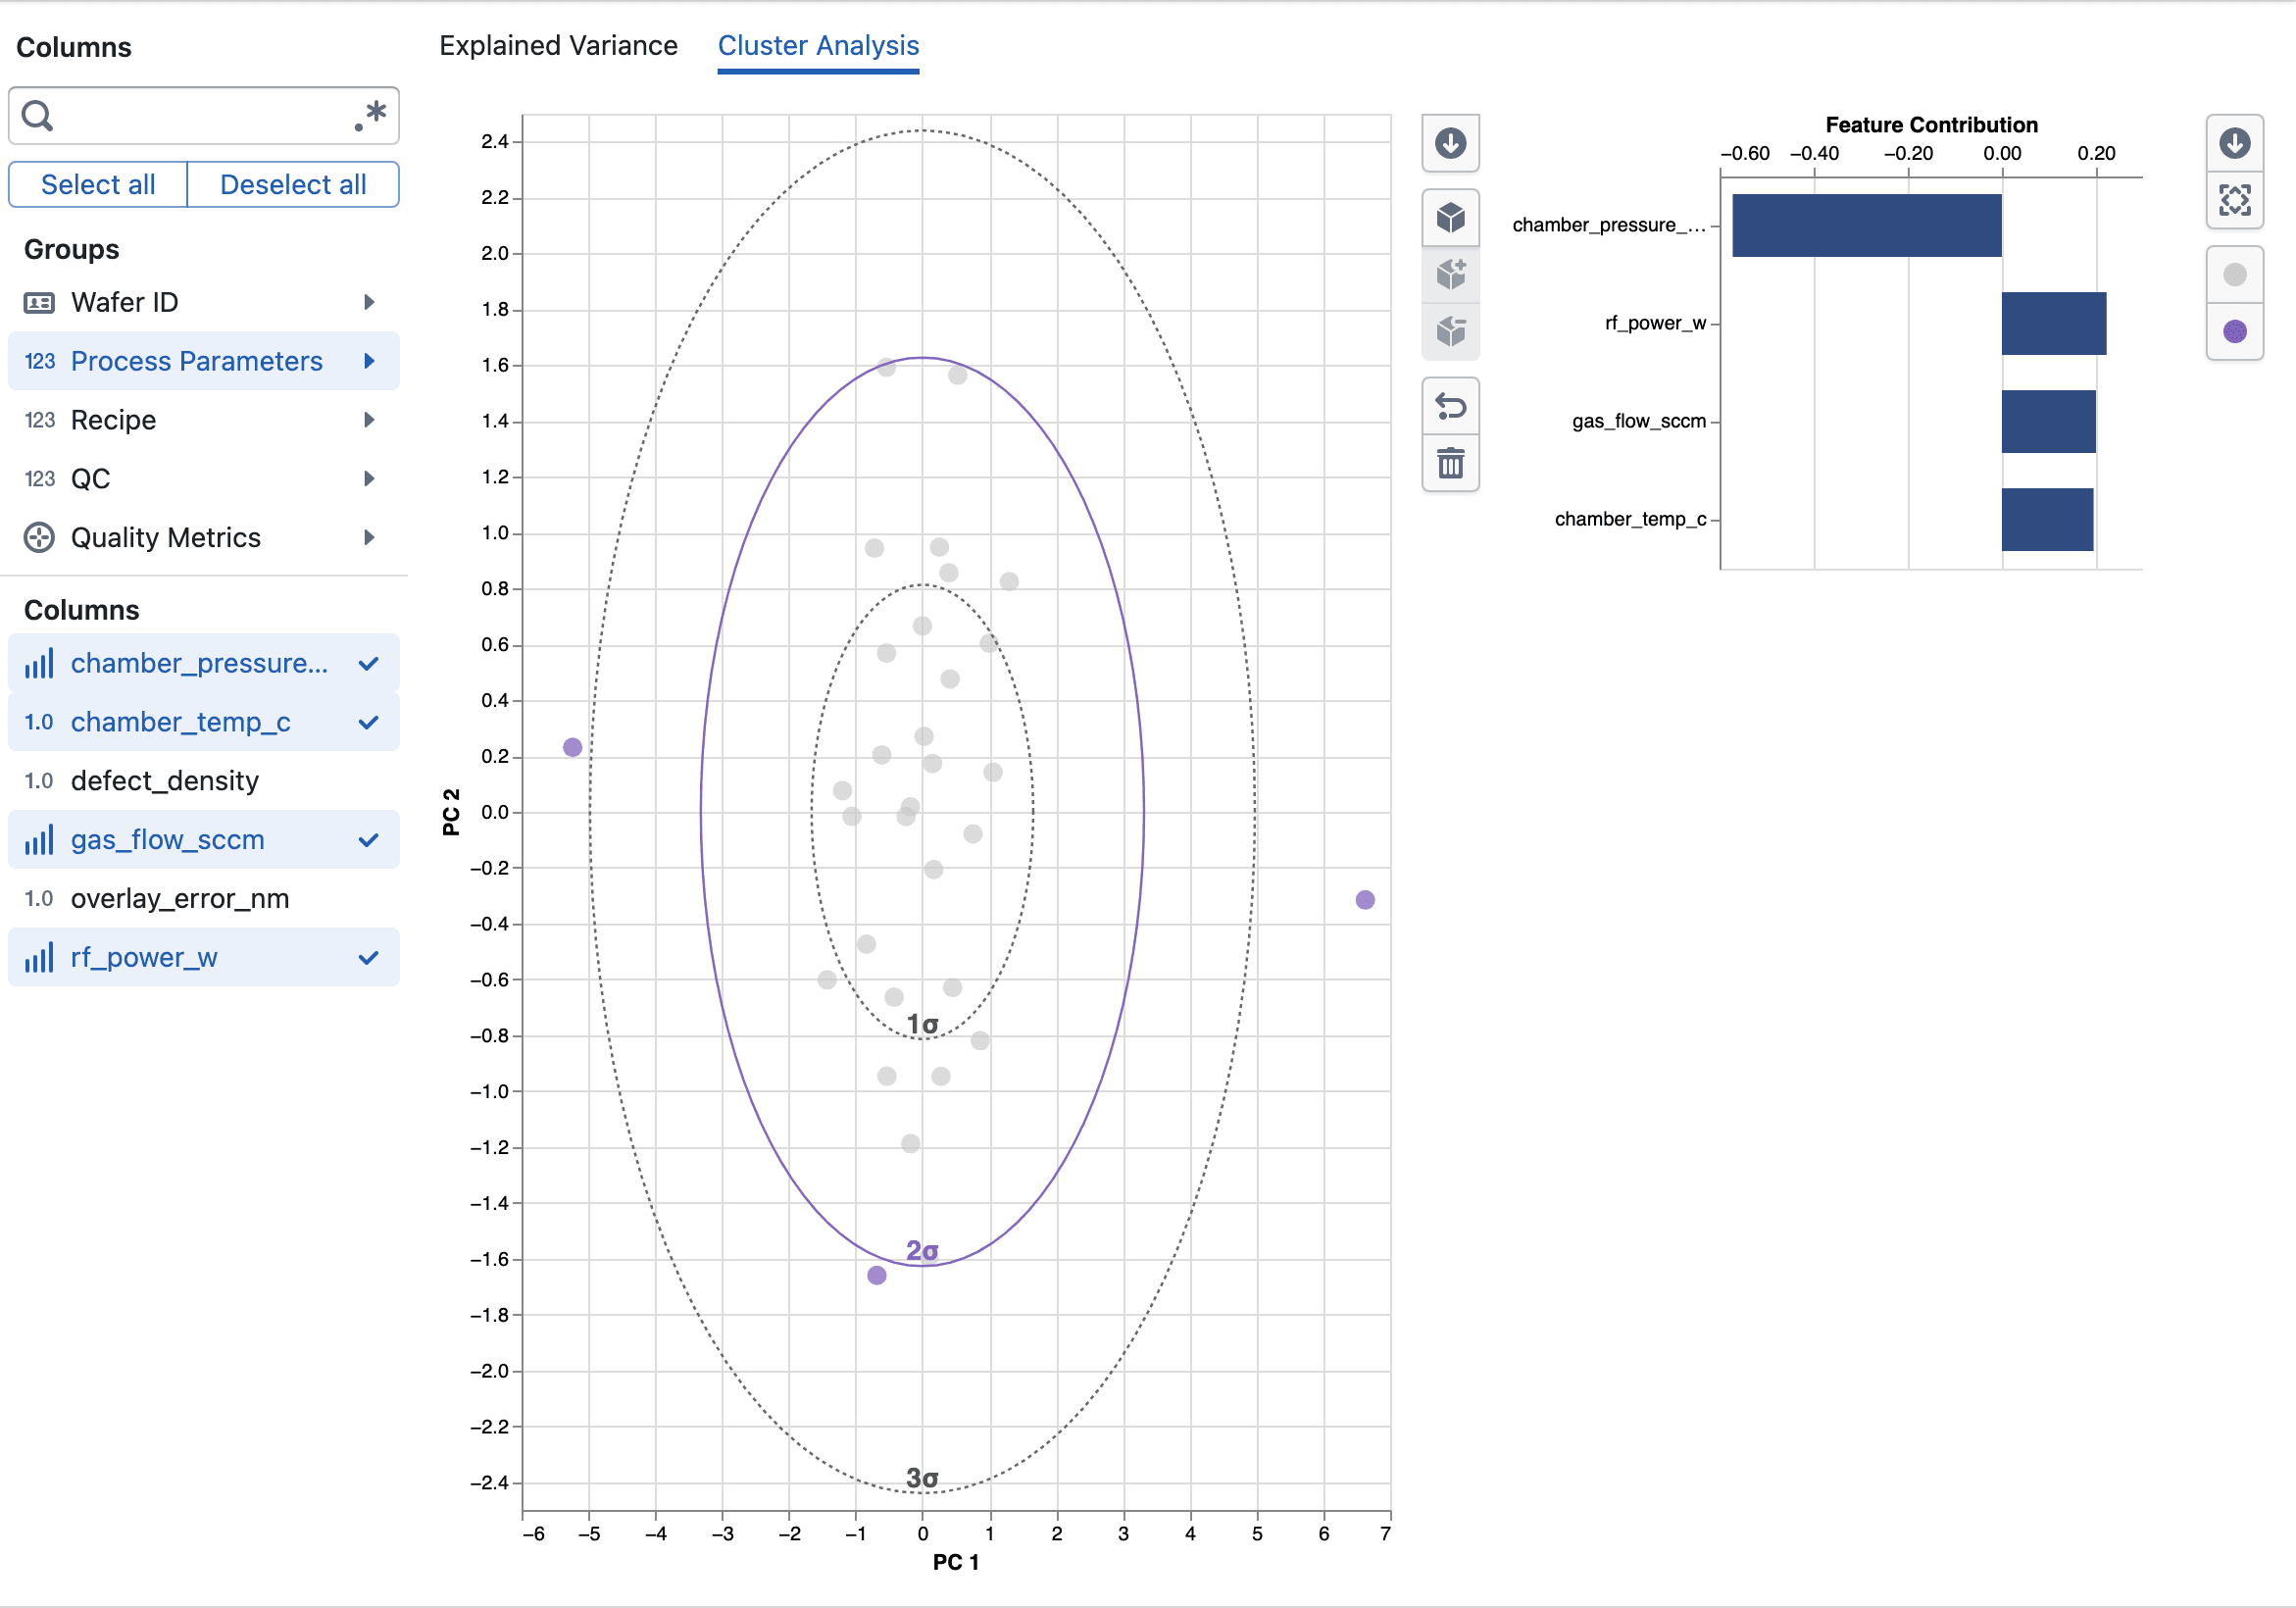Click the Select all button
The height and width of the screenshot is (1608, 2296).
coord(98,185)
